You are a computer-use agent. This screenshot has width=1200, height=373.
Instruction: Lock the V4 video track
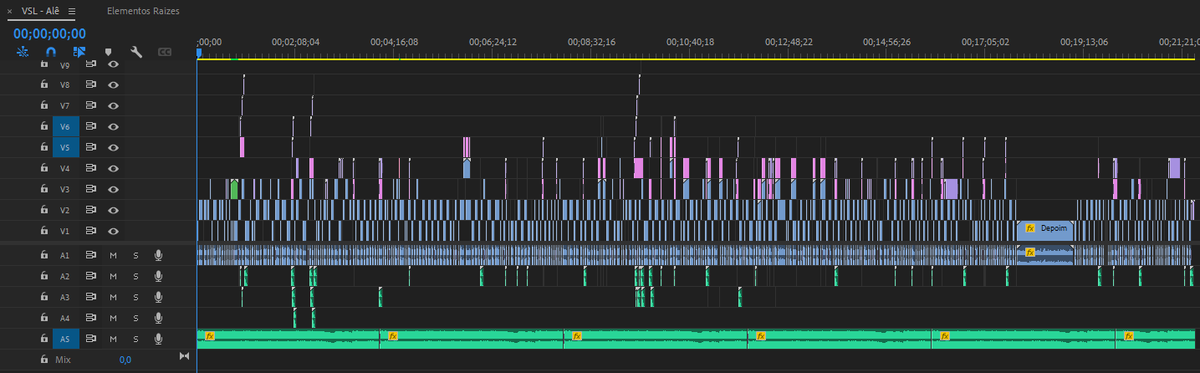(44, 168)
